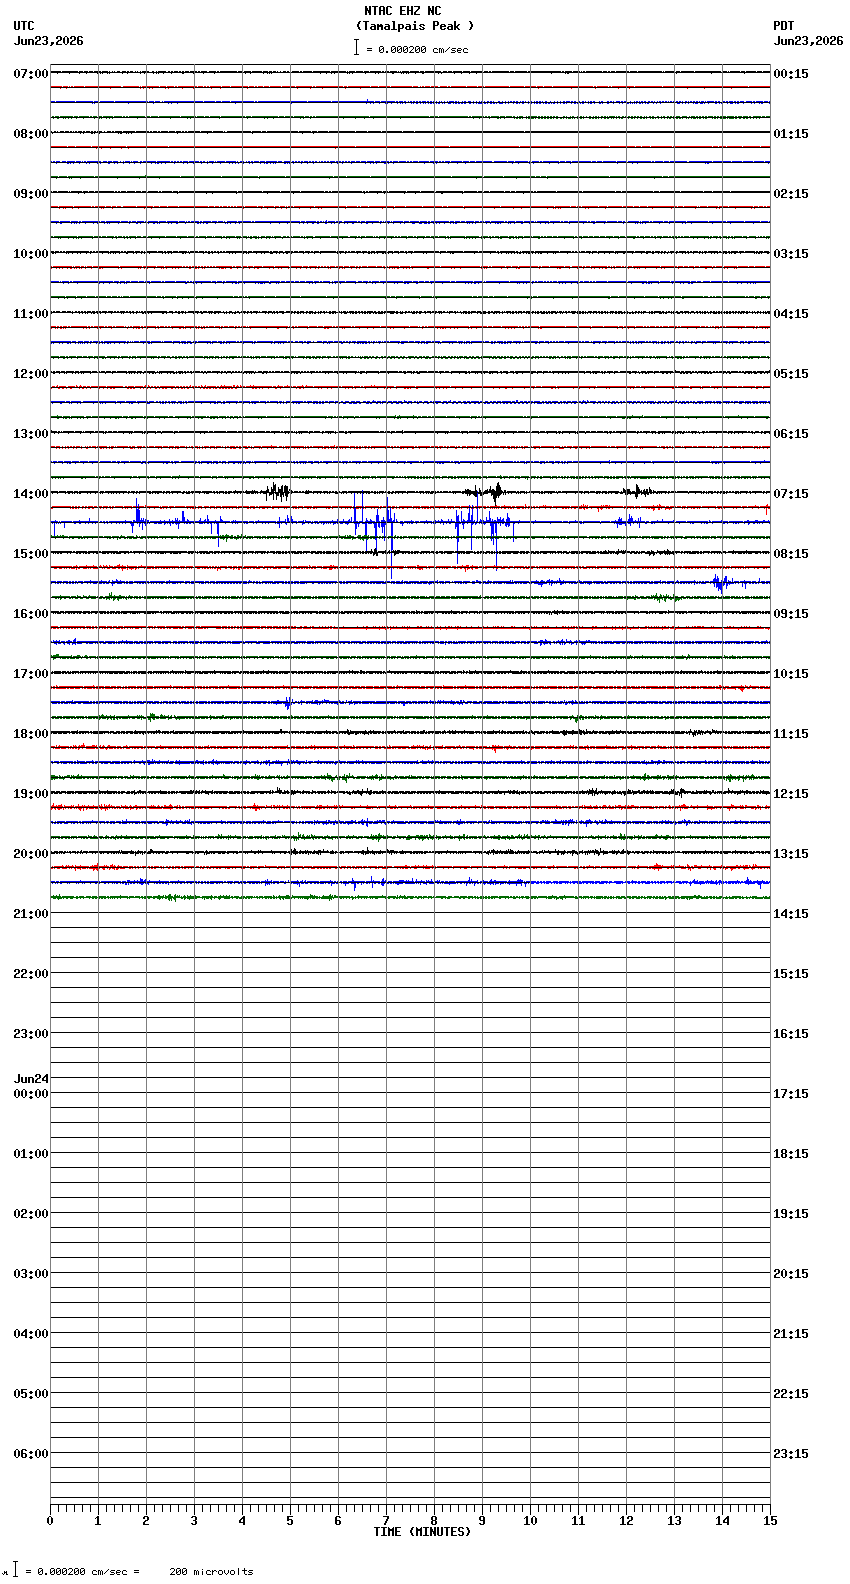
Task: Click the 01:00 UTC row label
Action: coord(31,1154)
